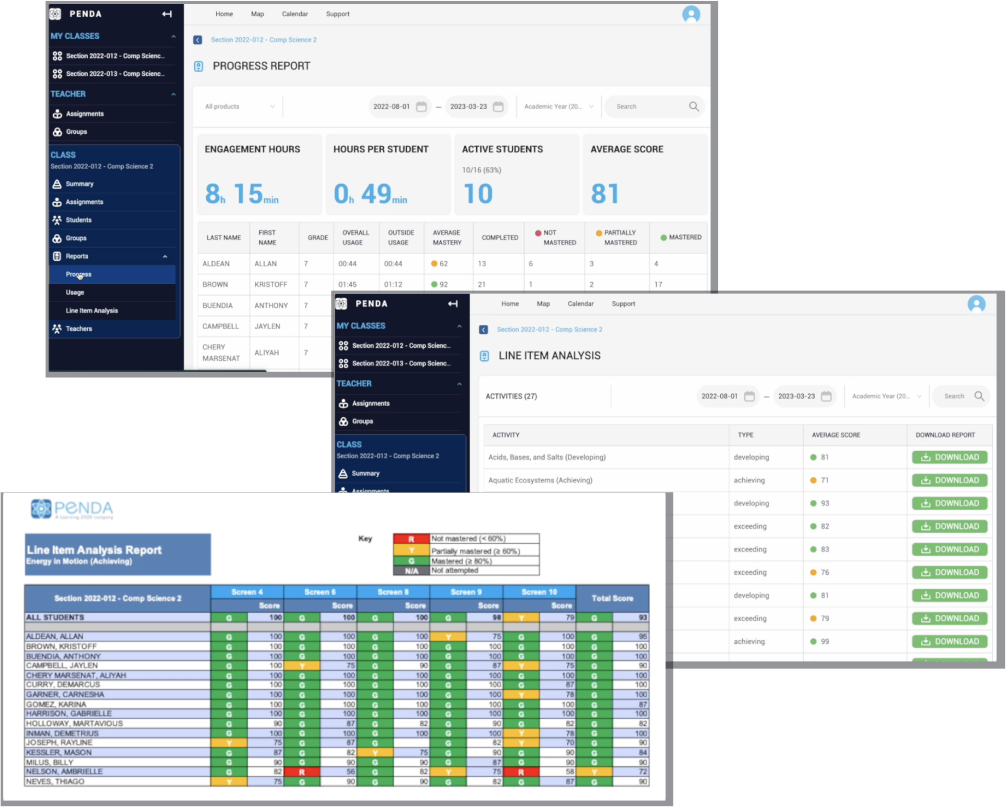Collapse the Reports section in the sidebar
Screen dimensions: 1006x807
pyautogui.click(x=165, y=257)
